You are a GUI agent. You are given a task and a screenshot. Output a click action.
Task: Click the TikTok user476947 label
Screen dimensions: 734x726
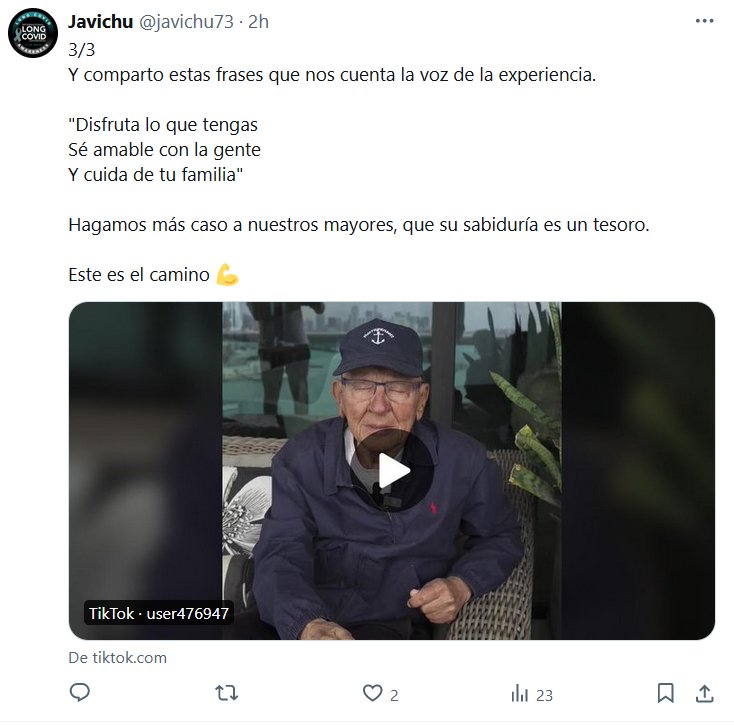159,613
